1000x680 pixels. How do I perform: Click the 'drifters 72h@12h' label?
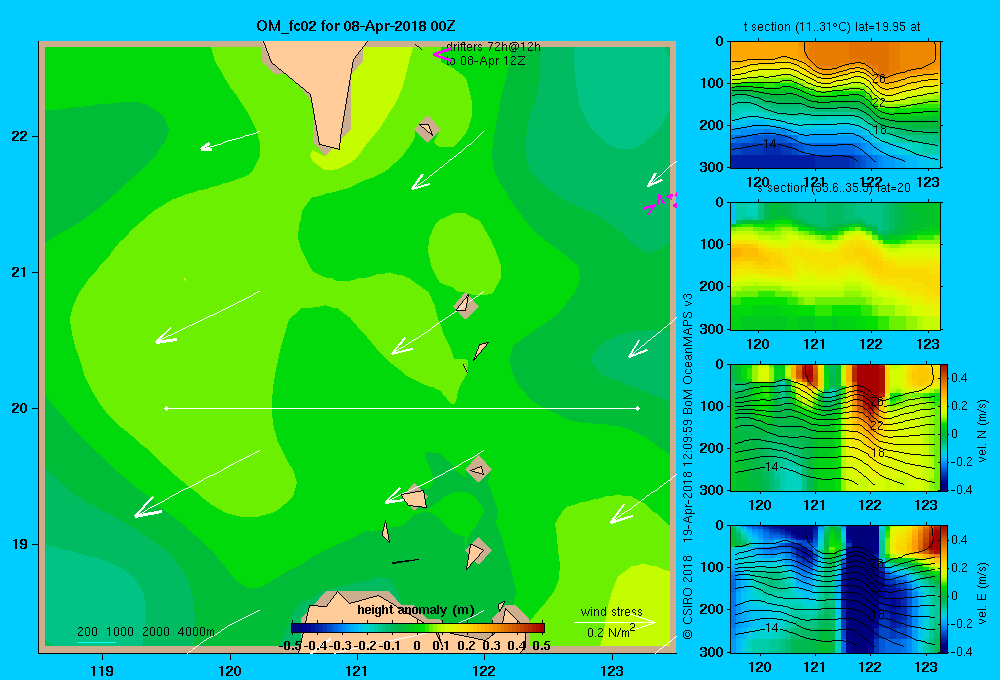click(493, 47)
